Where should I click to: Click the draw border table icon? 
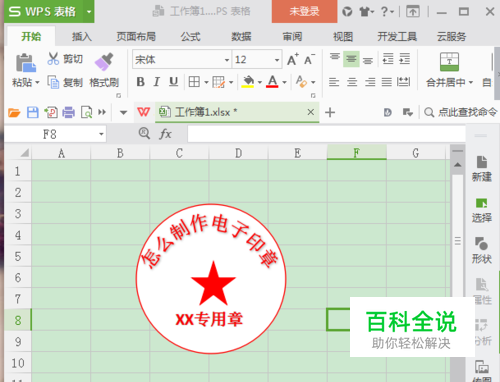[219, 82]
